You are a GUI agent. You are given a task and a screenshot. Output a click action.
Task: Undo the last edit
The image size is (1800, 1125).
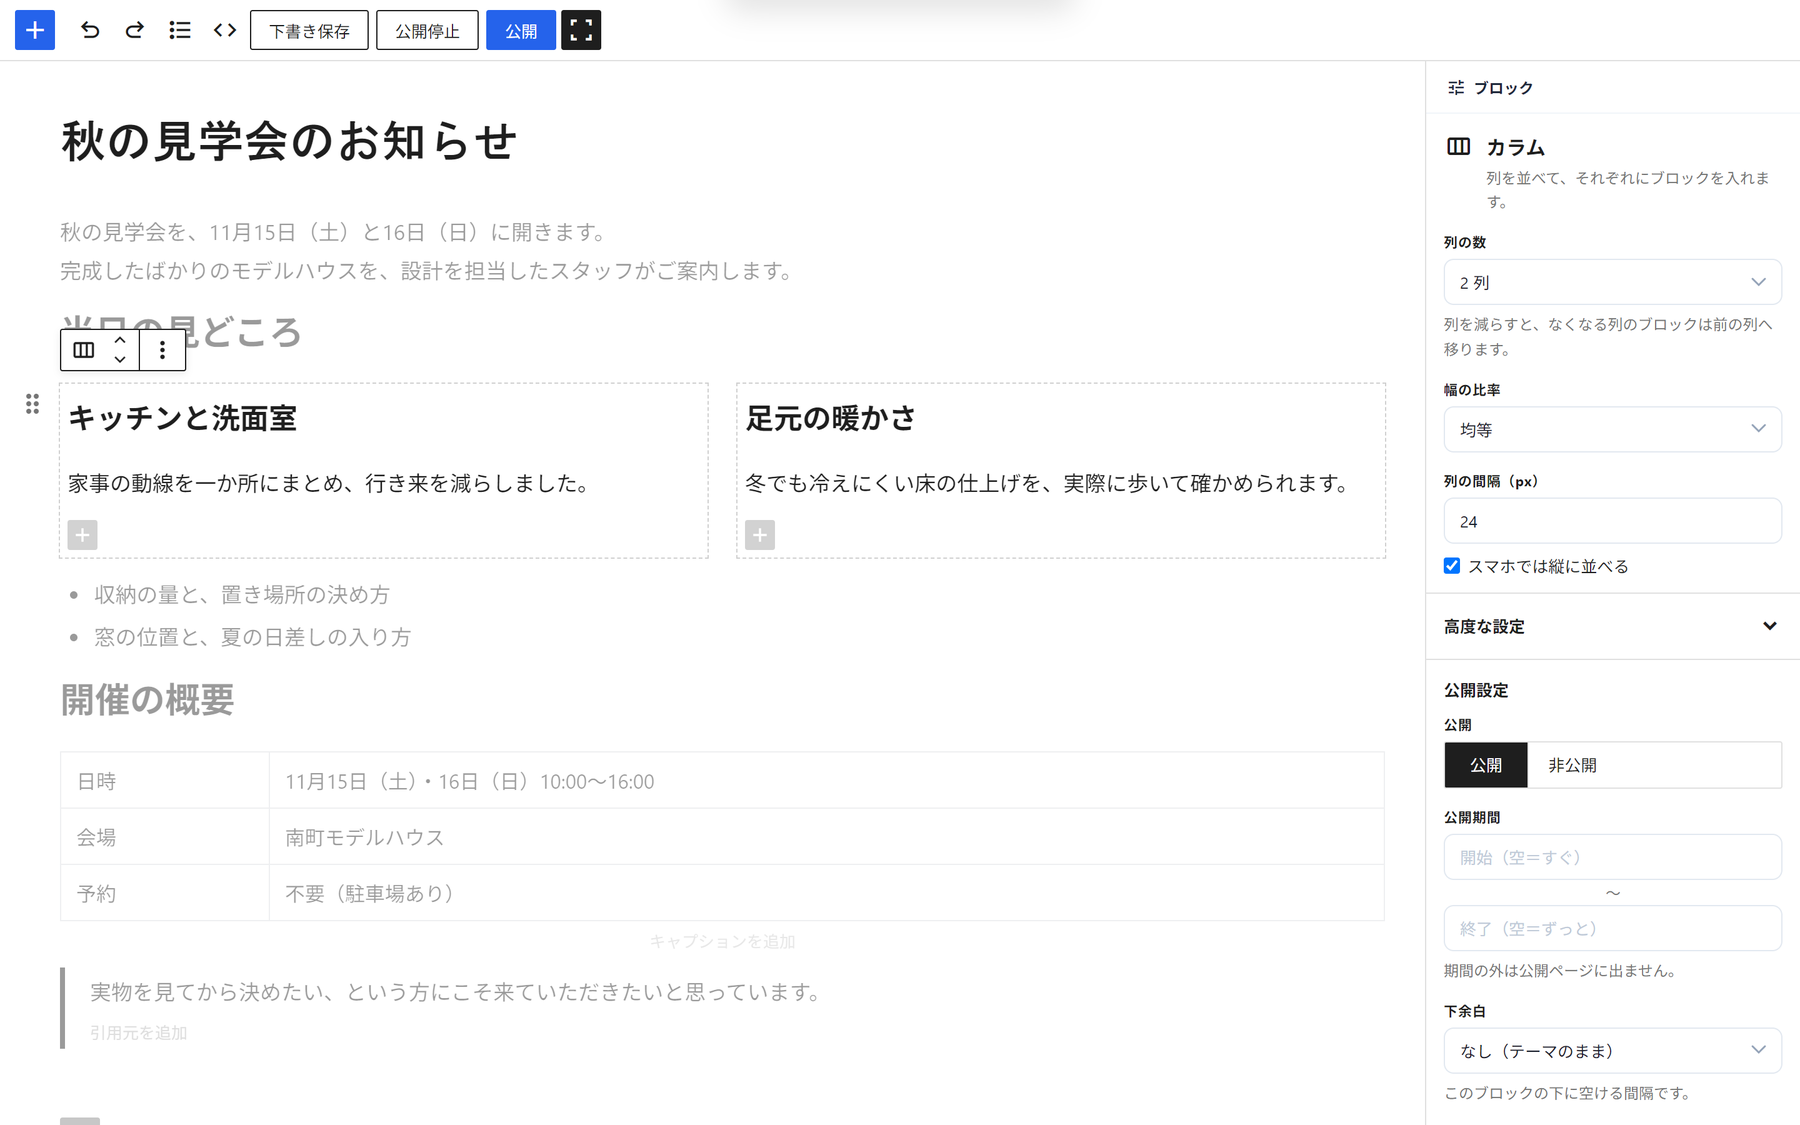[90, 30]
